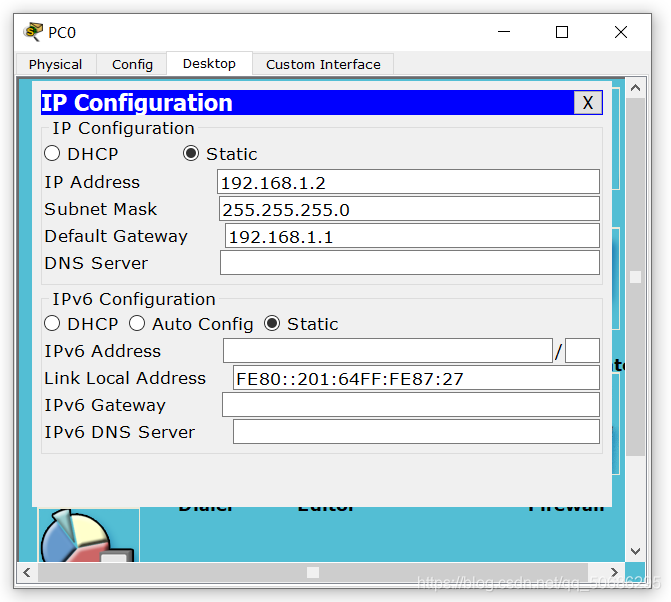Open the Config tab
Screen dimensions: 671x602
coord(132,64)
